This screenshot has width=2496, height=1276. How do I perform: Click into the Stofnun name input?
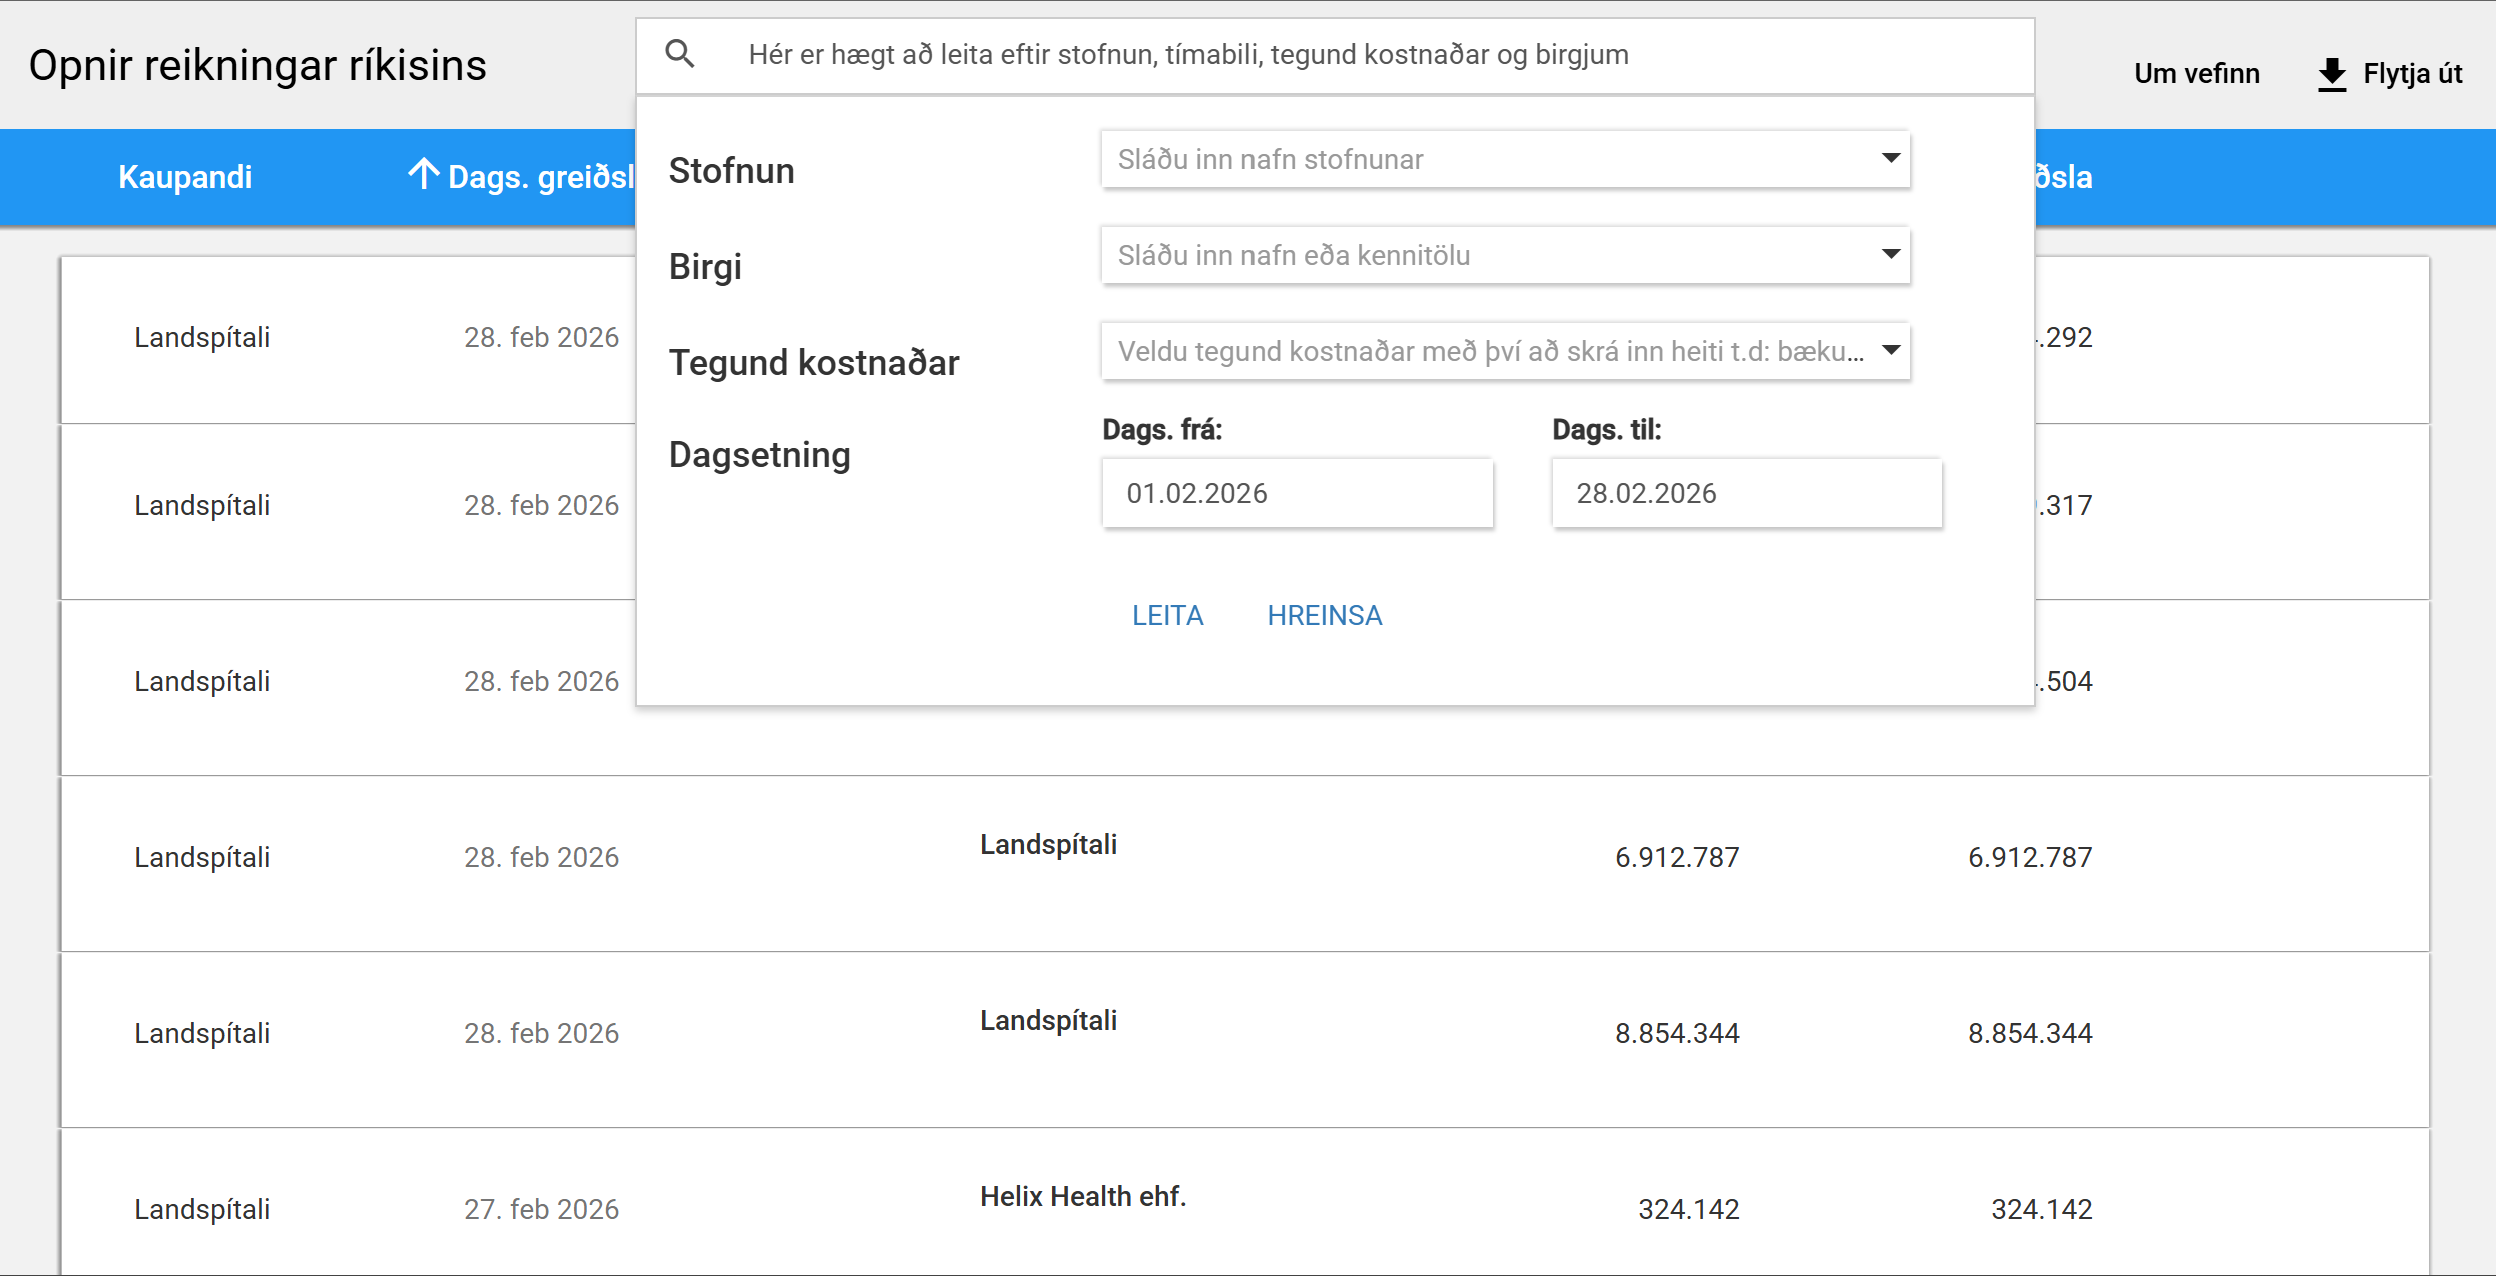click(1480, 159)
